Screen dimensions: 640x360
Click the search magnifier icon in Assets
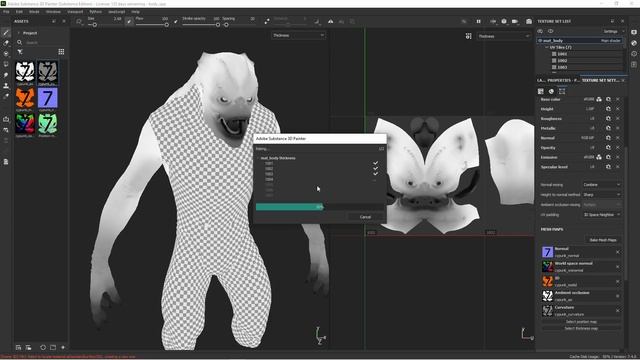click(20, 42)
